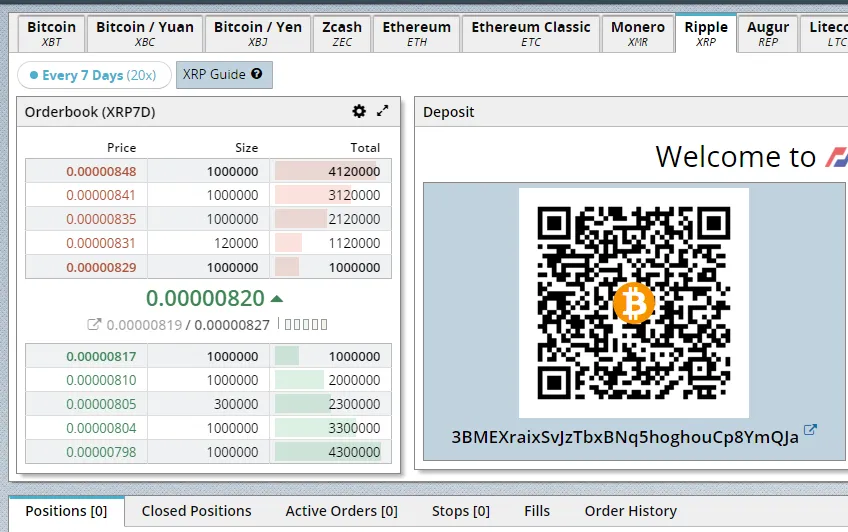Open the Ethereum Classic ETC tab
Screen dimensions: 848x532
coord(531,34)
